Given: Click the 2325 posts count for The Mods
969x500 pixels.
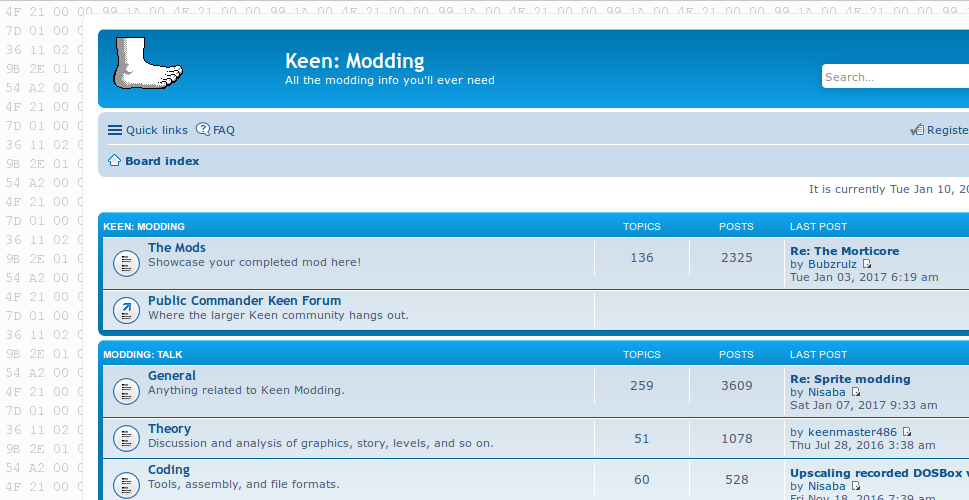Looking at the screenshot, I should (x=737, y=258).
